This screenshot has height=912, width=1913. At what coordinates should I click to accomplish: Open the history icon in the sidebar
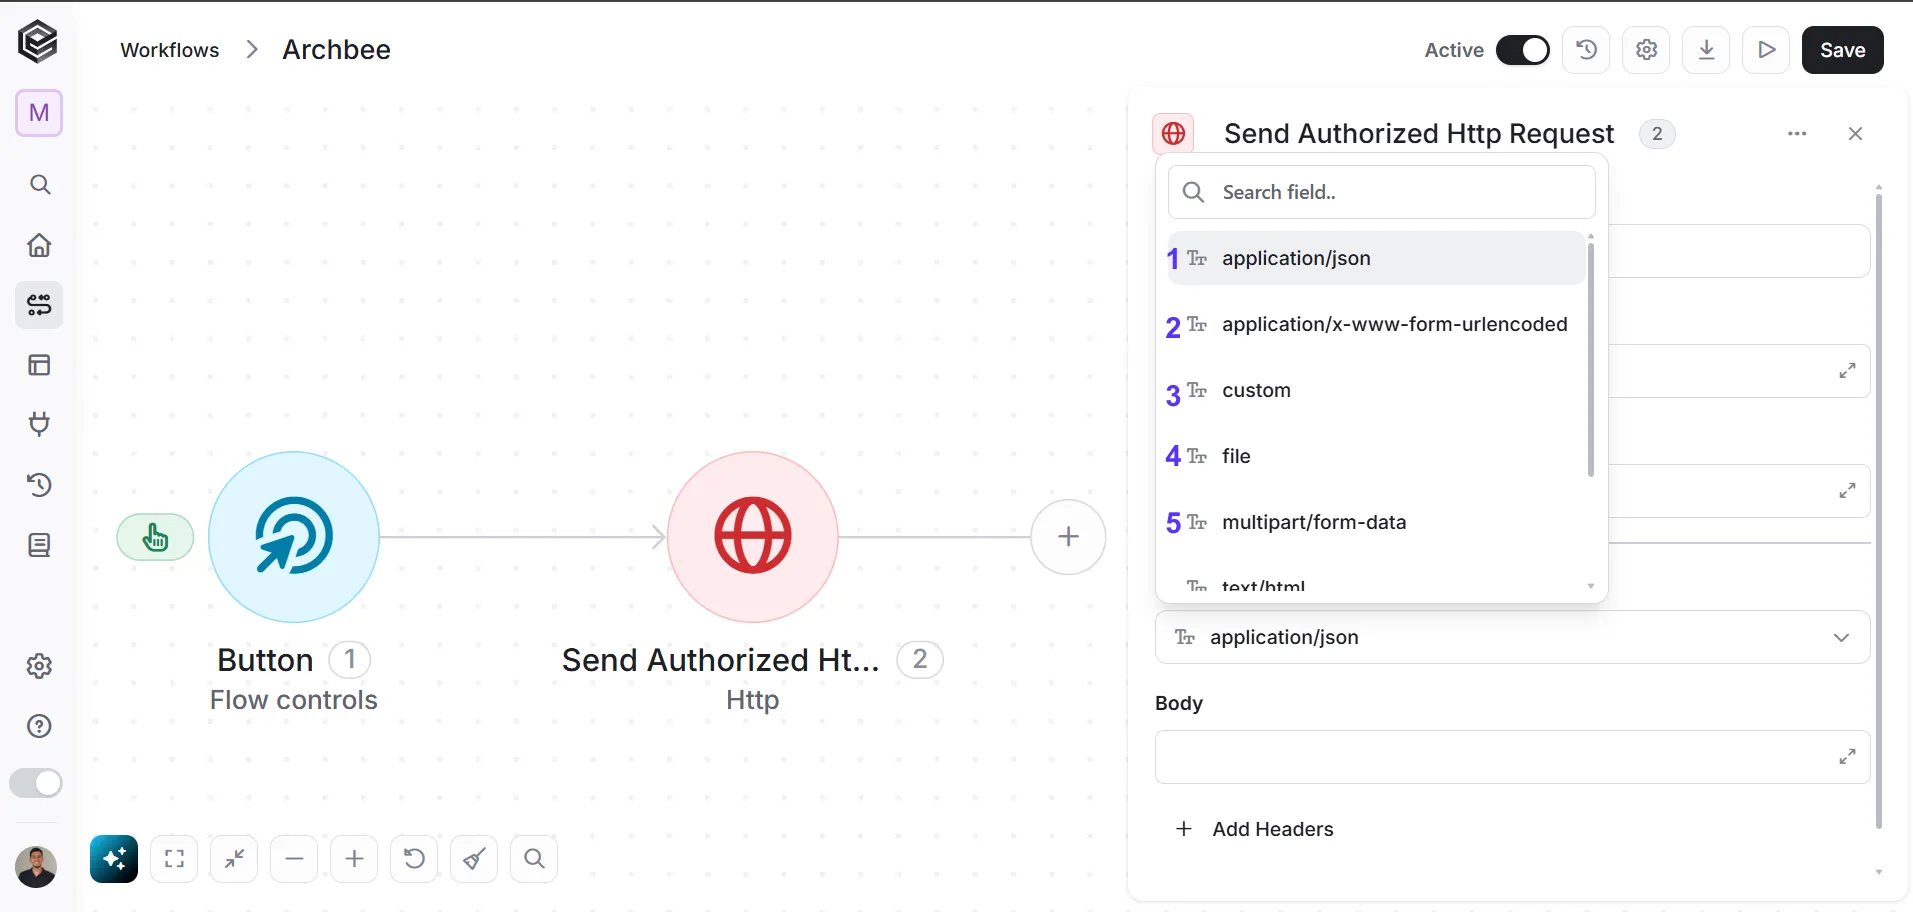pos(39,485)
